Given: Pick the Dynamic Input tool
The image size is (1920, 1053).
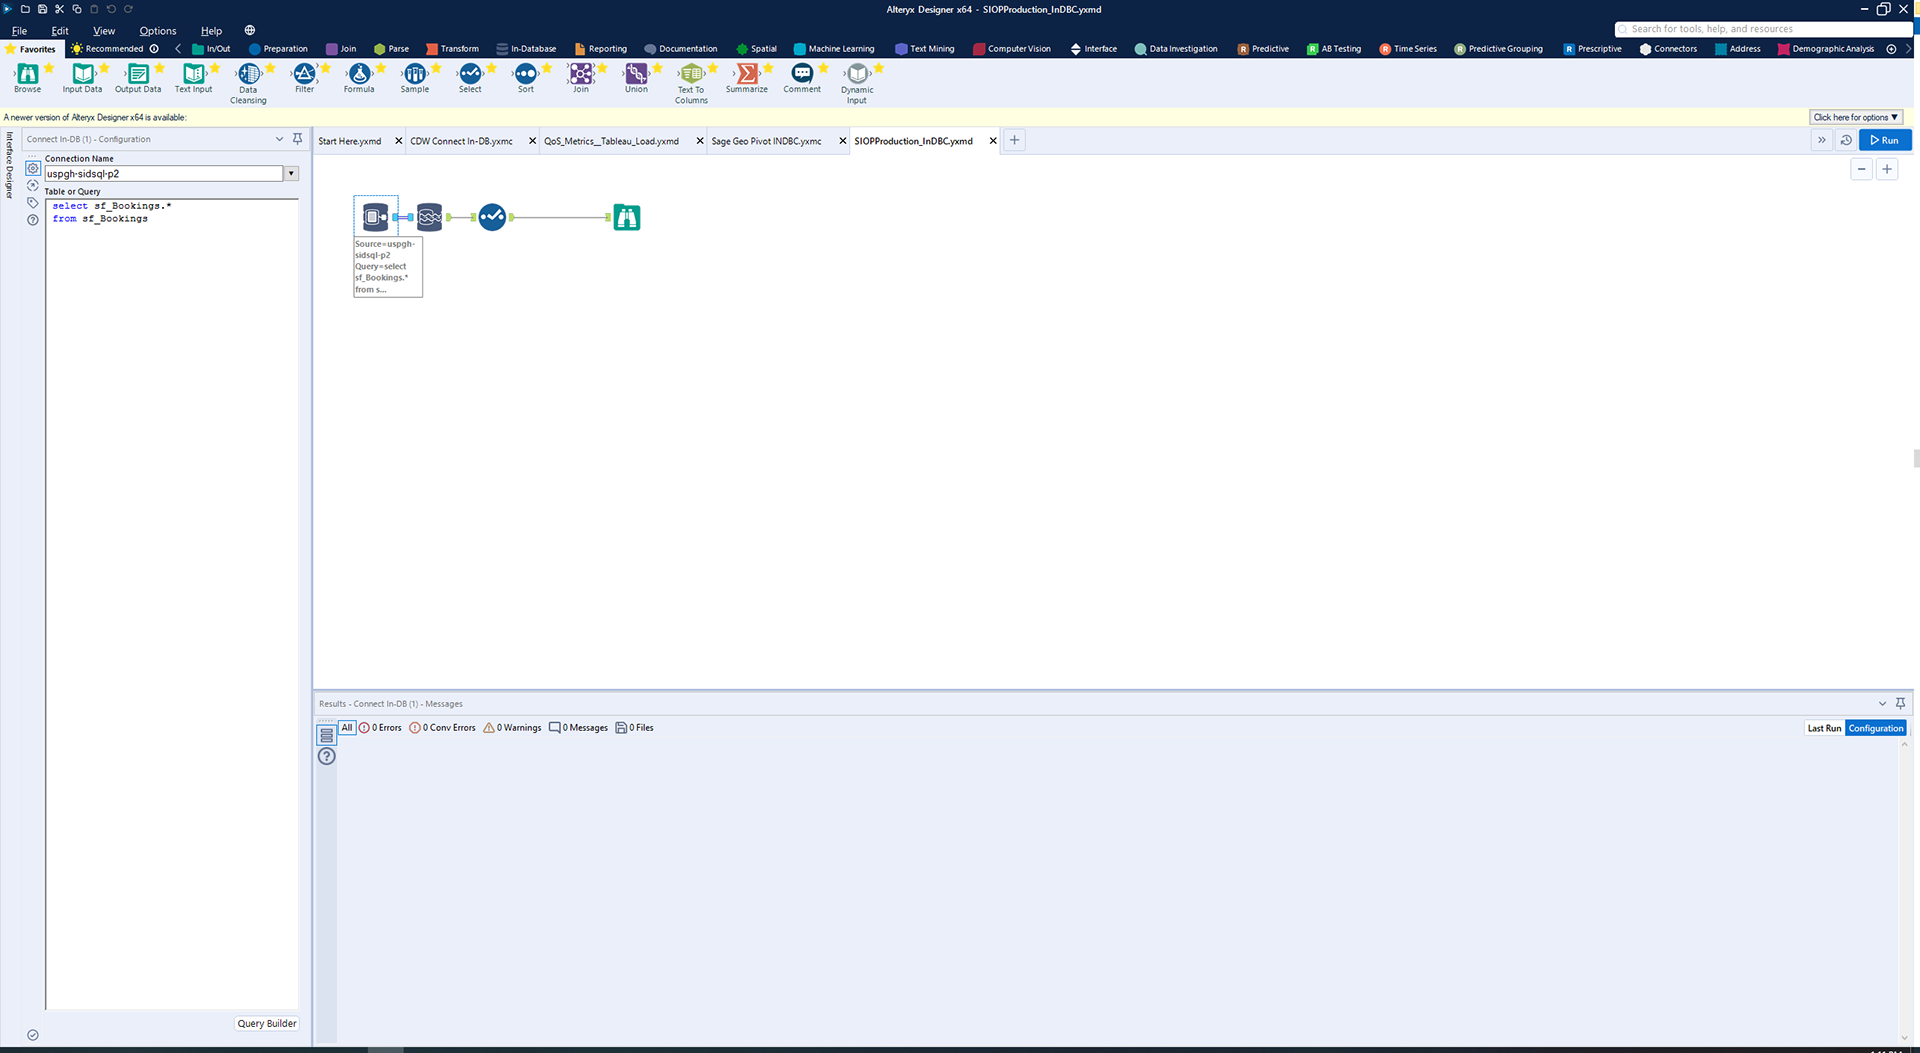Looking at the screenshot, I should click(857, 83).
